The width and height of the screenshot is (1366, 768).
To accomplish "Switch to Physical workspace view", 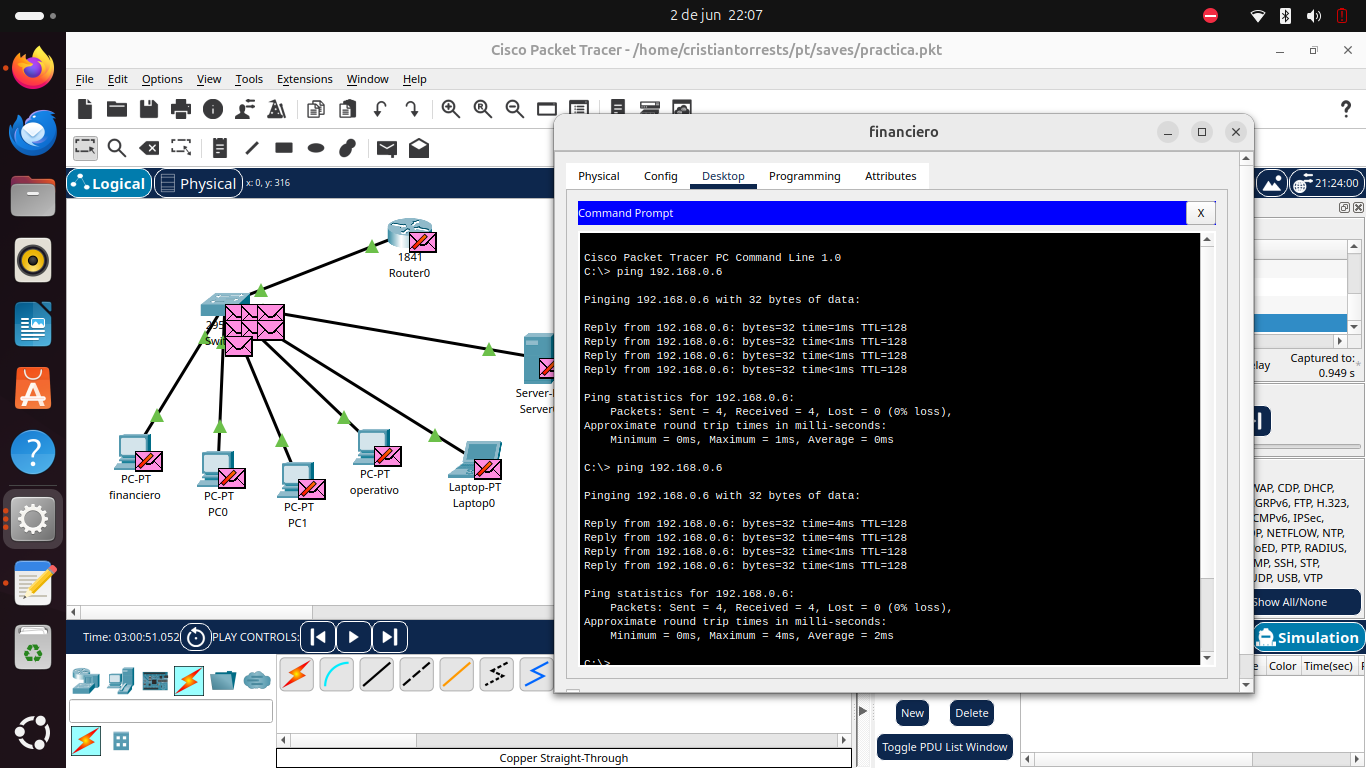I will pyautogui.click(x=198, y=184).
